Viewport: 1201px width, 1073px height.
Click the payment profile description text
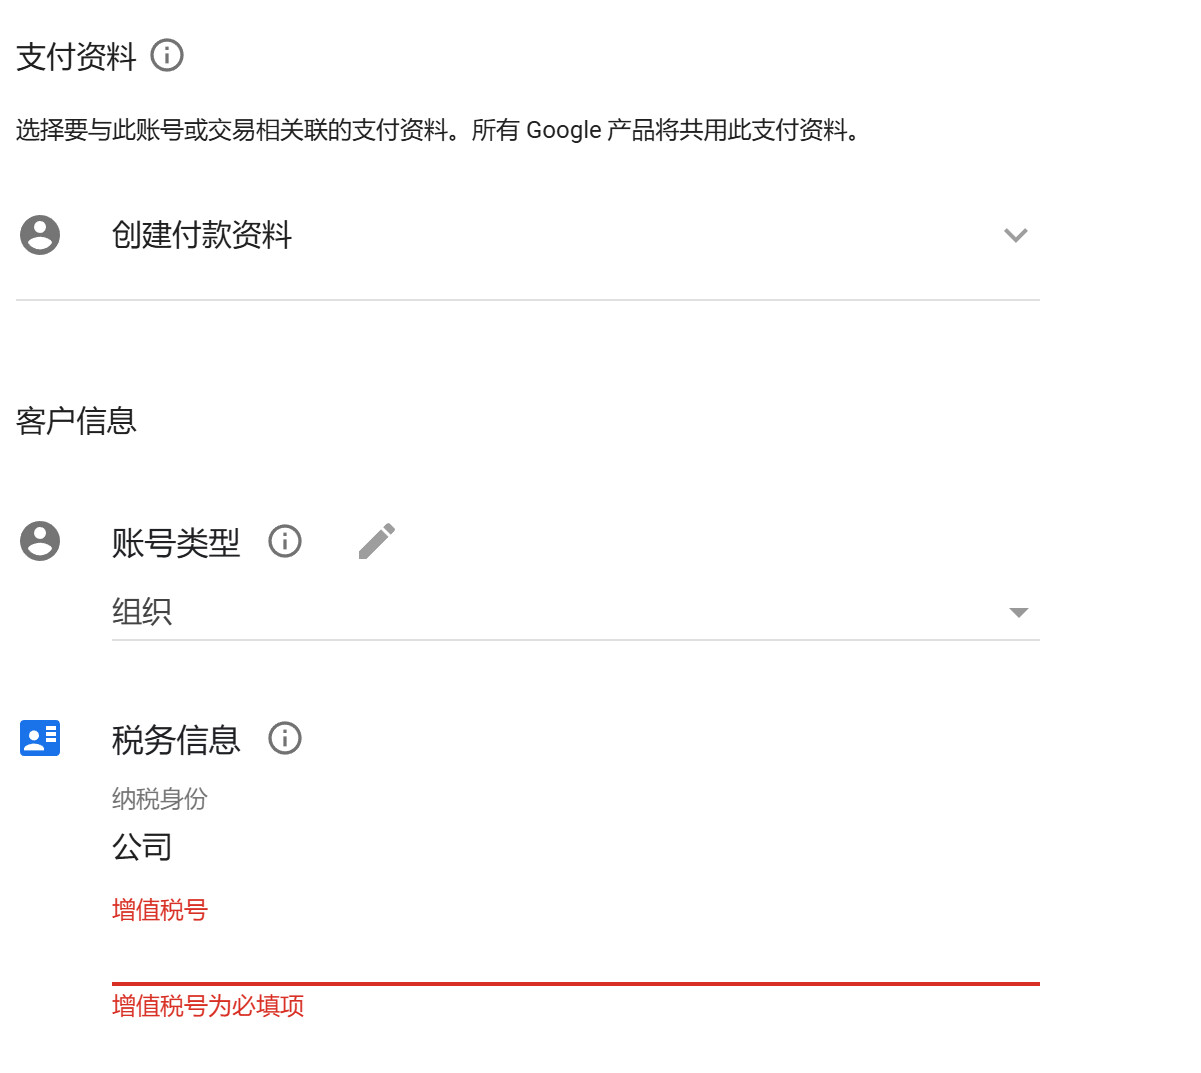coord(438,130)
